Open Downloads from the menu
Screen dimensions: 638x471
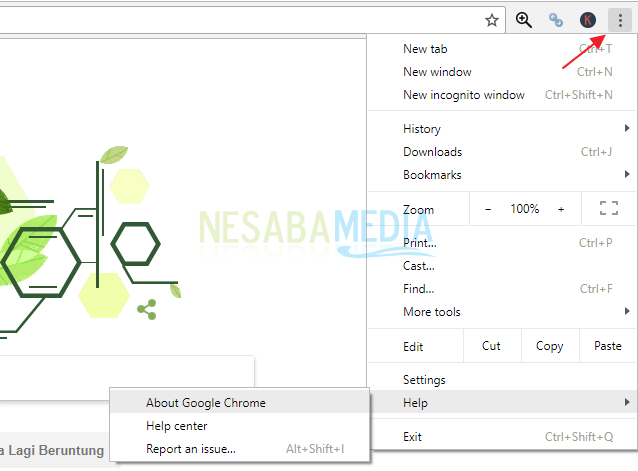tap(503, 152)
